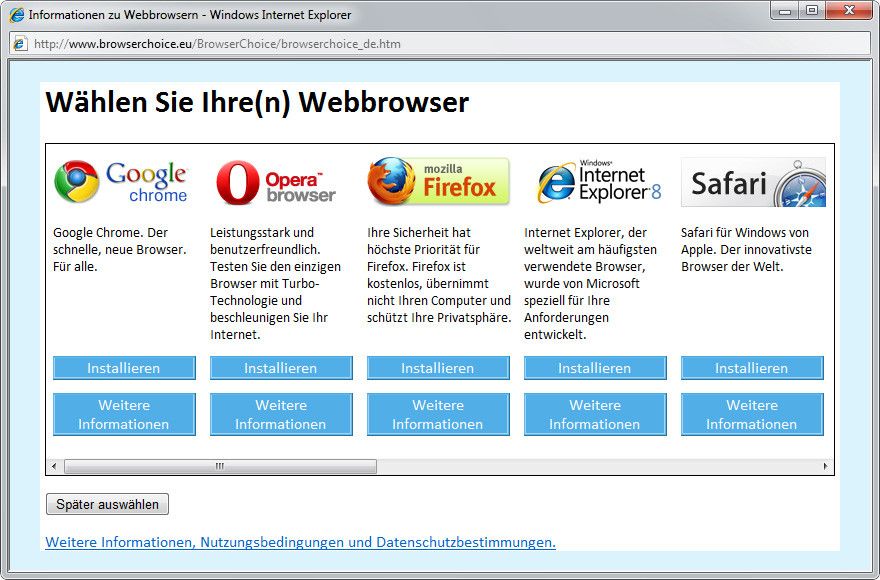Click the Internet Explorer icon in title bar
Screen dimensions: 880x580
point(17,15)
